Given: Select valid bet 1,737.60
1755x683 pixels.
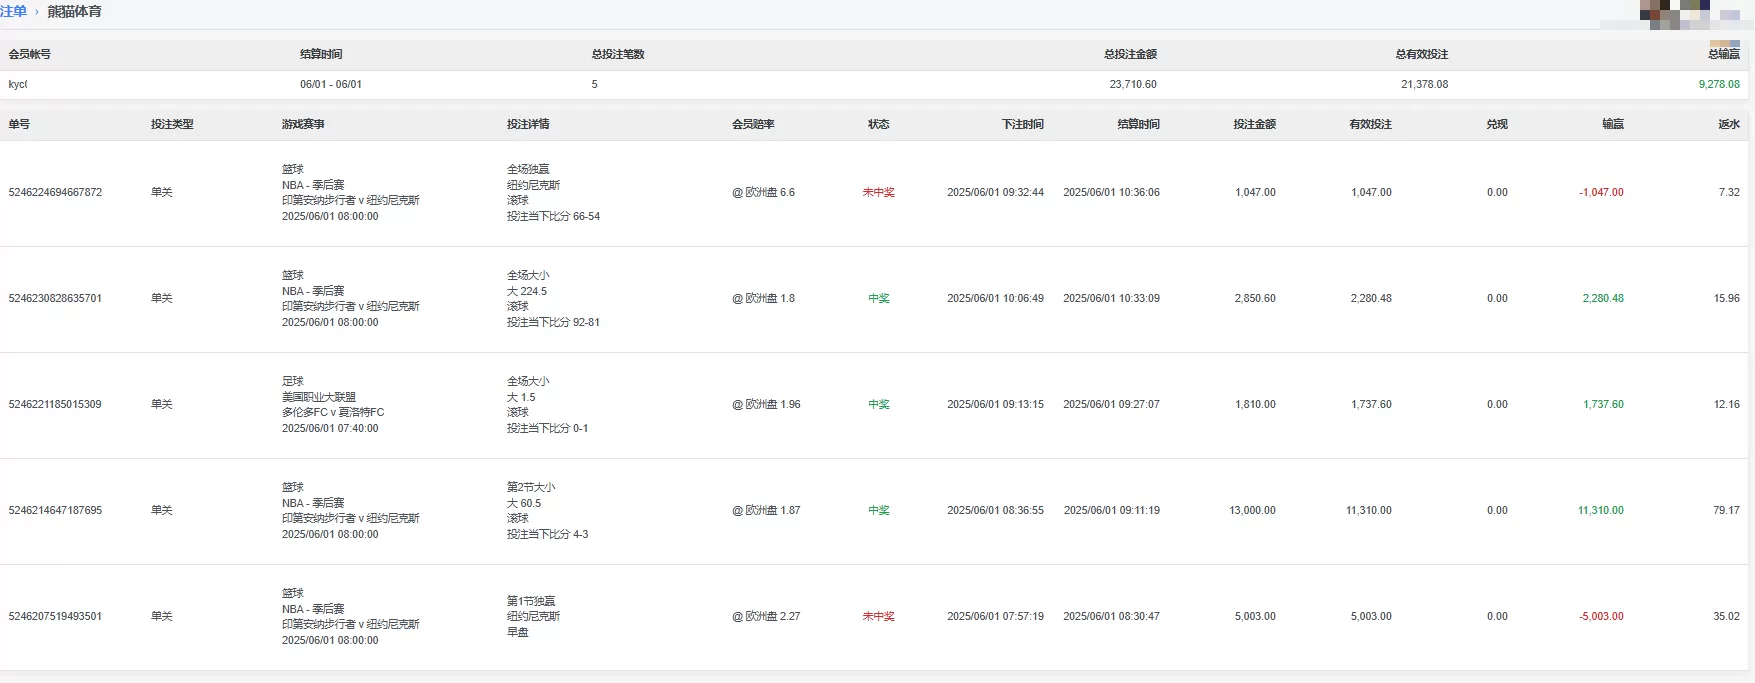Looking at the screenshot, I should pos(1371,404).
